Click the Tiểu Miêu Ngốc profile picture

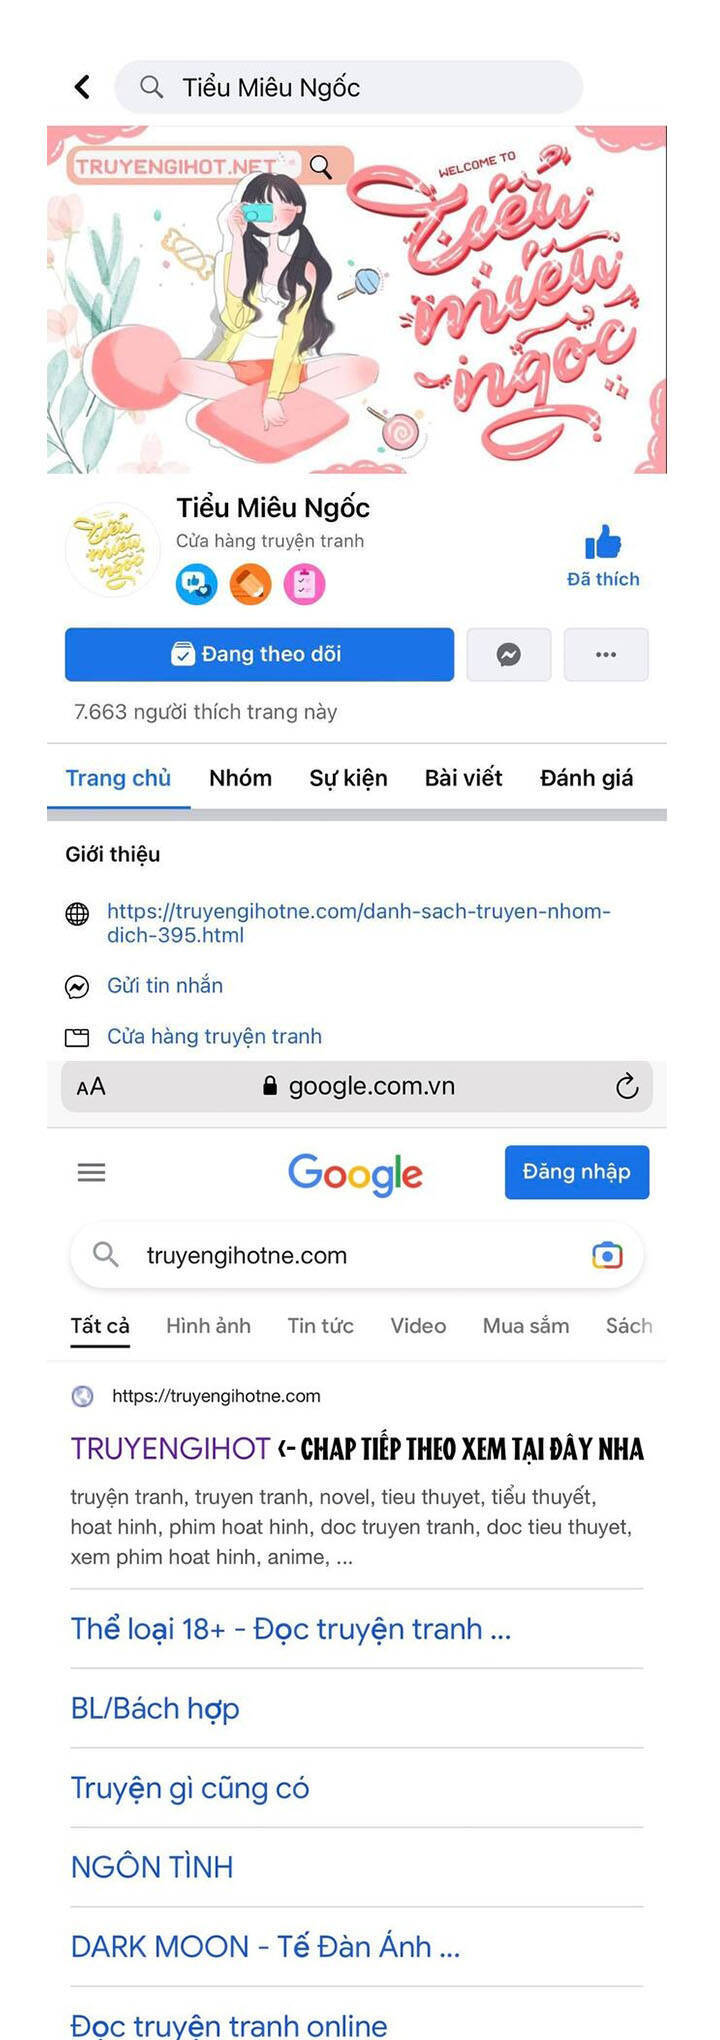point(112,551)
